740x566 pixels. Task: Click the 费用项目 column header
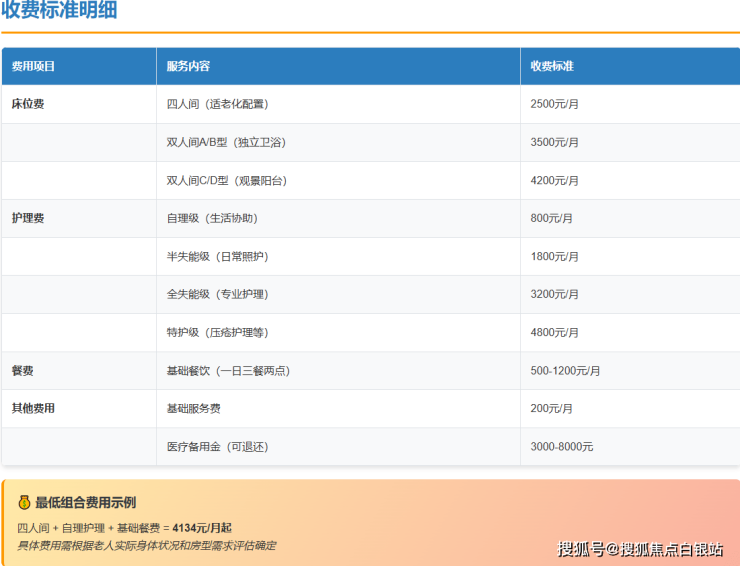coord(33,66)
